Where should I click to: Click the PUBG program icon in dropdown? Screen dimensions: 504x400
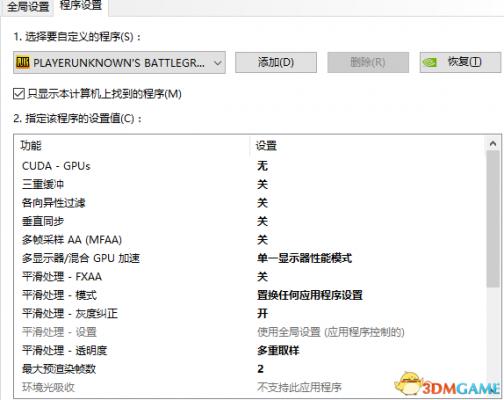[23, 62]
